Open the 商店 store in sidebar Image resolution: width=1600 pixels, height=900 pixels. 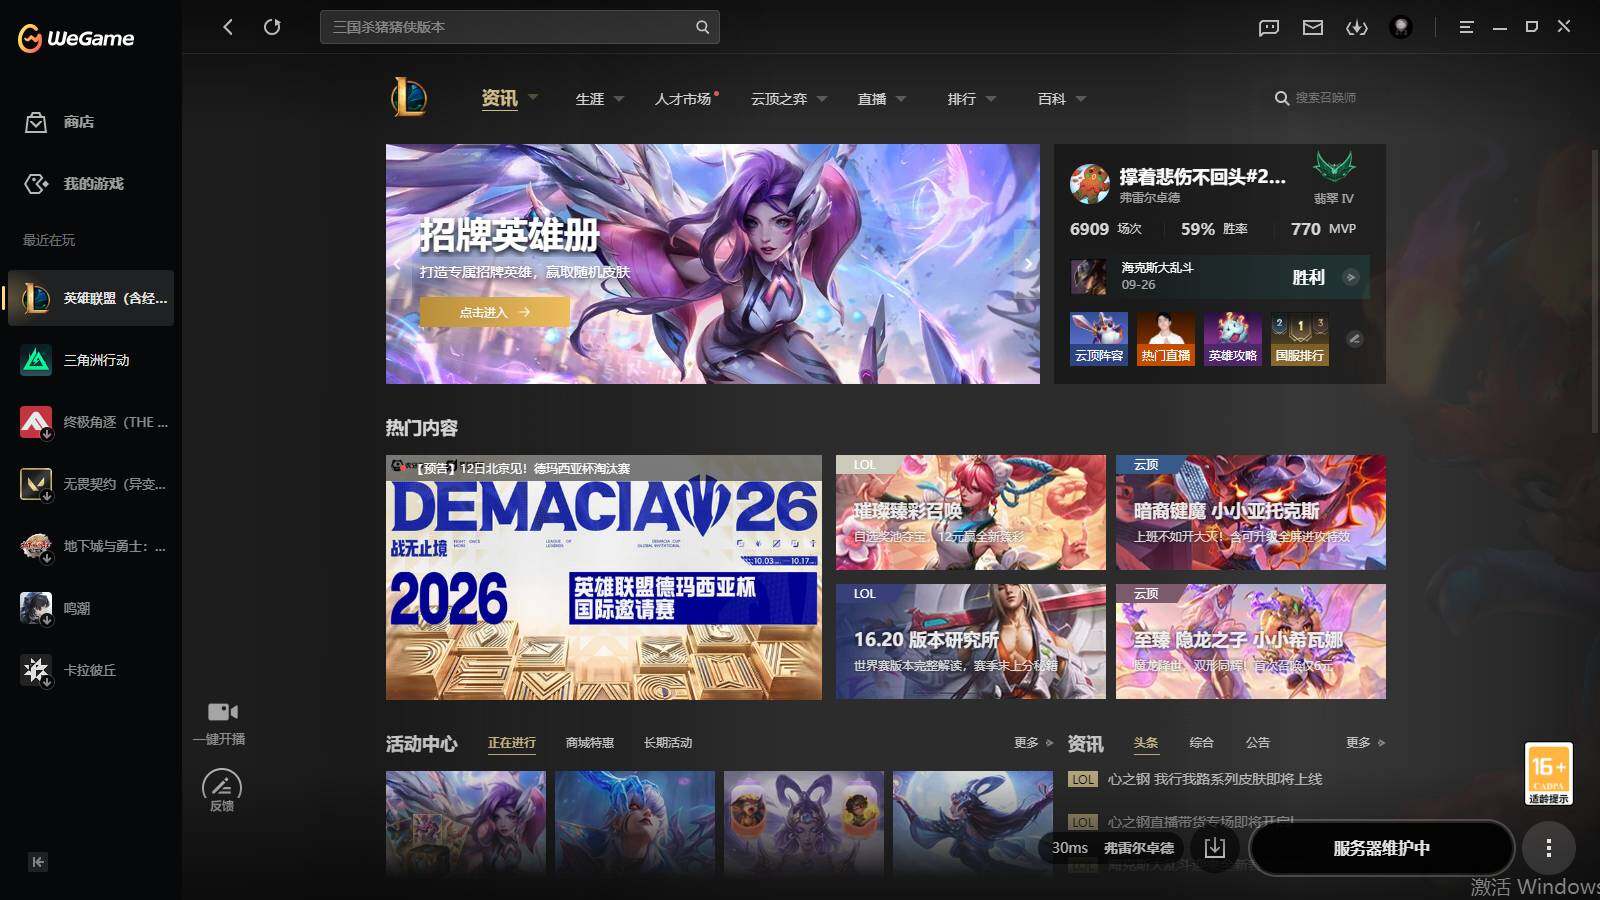pos(60,122)
